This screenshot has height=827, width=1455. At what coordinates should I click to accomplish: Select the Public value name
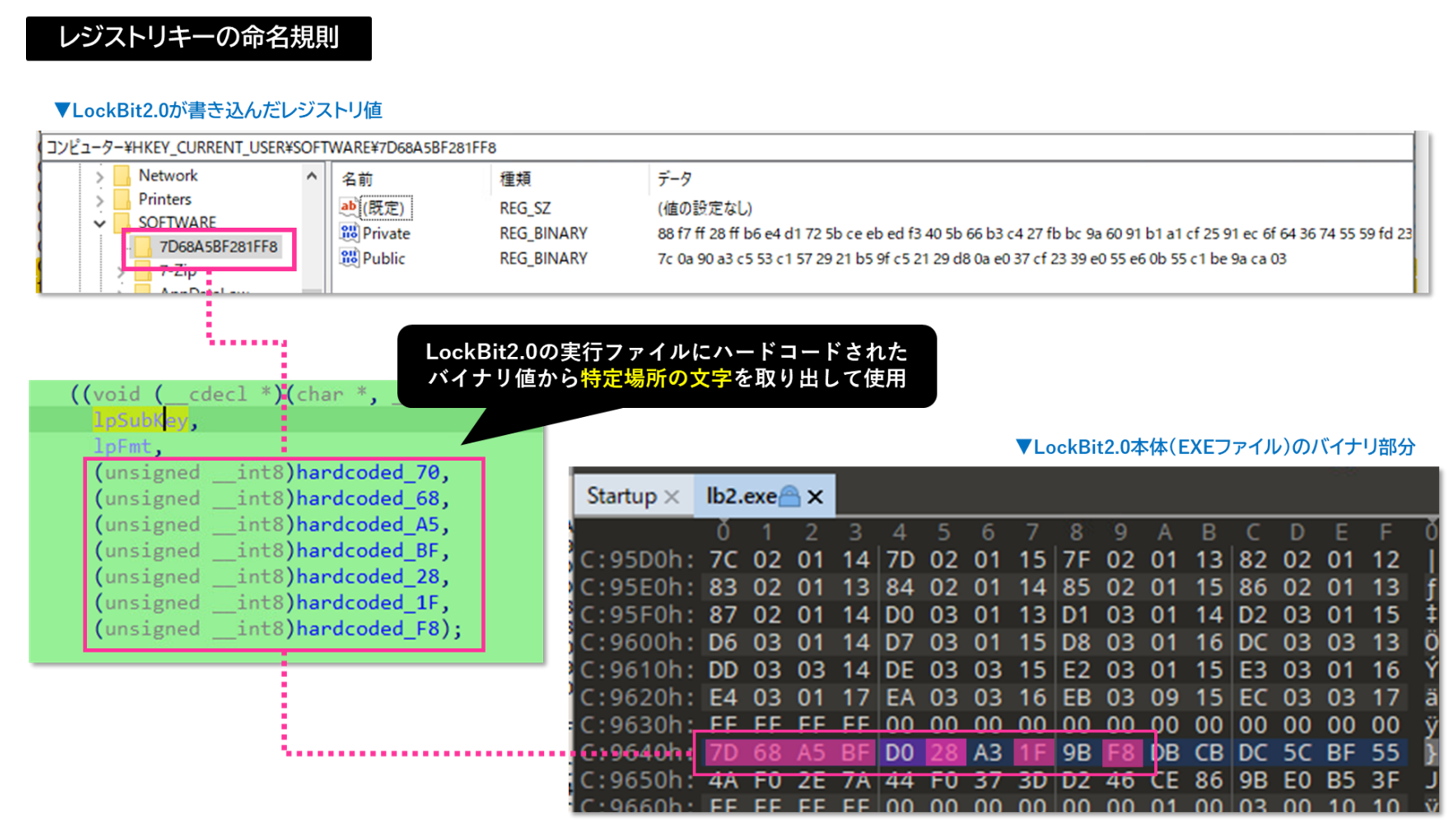(385, 258)
